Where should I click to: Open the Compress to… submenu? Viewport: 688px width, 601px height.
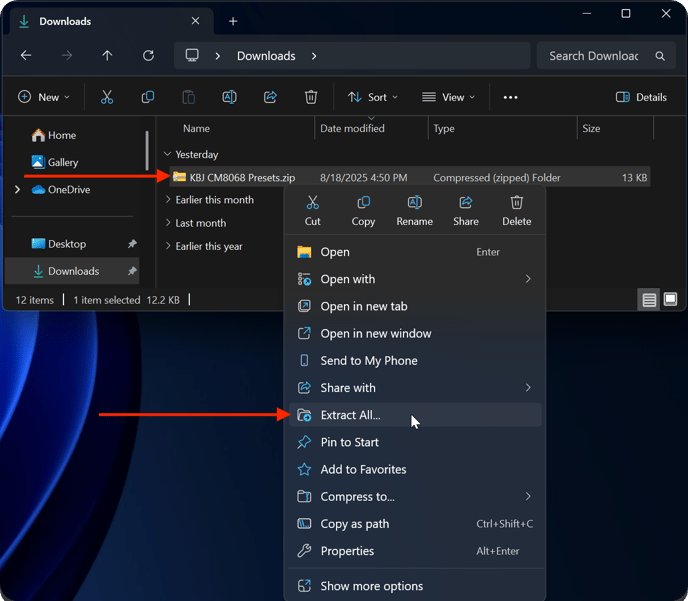415,497
